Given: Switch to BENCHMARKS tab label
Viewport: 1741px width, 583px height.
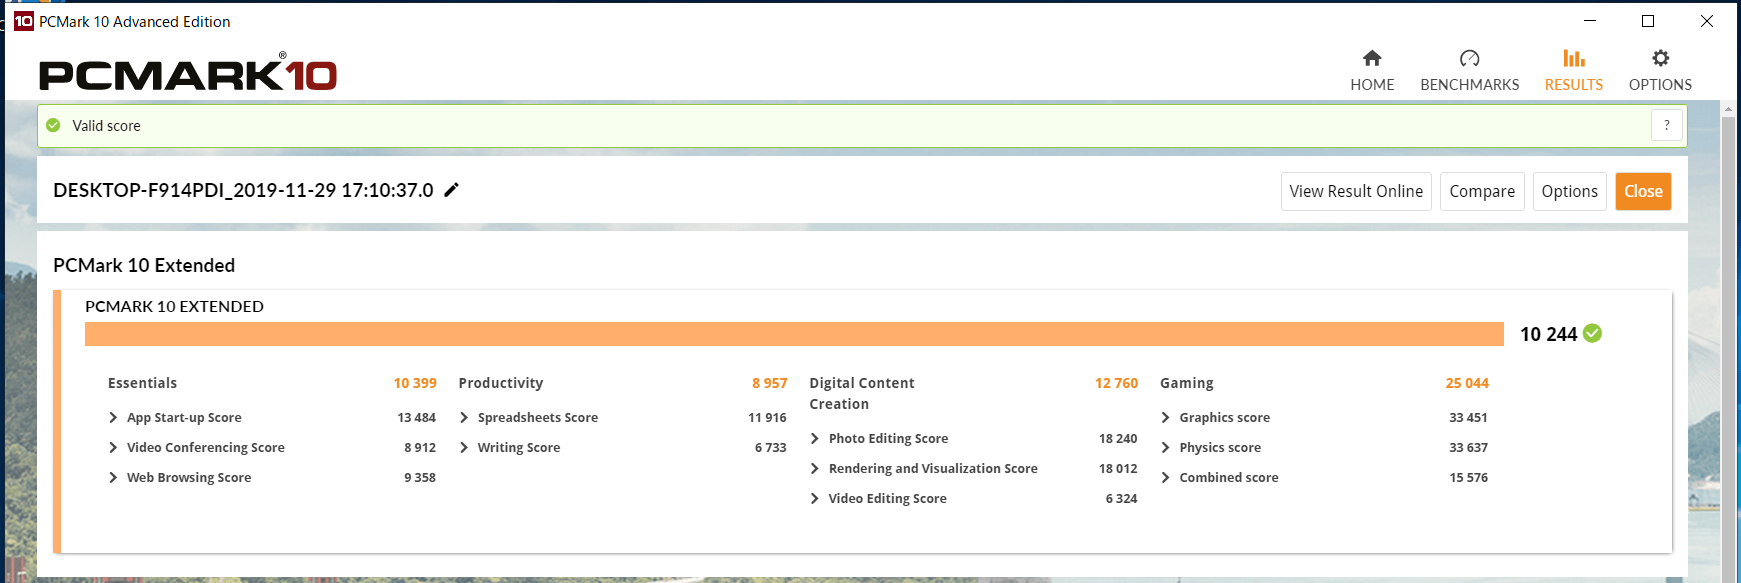Looking at the screenshot, I should pyautogui.click(x=1469, y=85).
